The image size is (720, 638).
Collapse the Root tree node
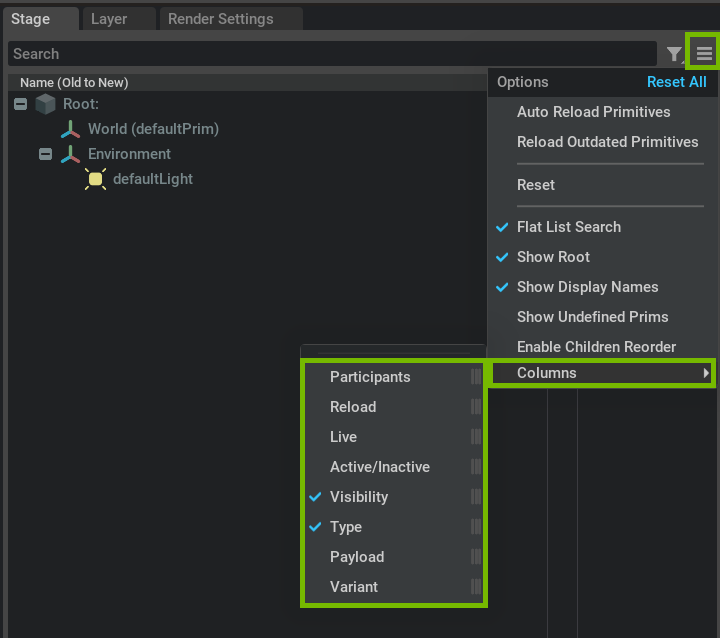[x=20, y=104]
